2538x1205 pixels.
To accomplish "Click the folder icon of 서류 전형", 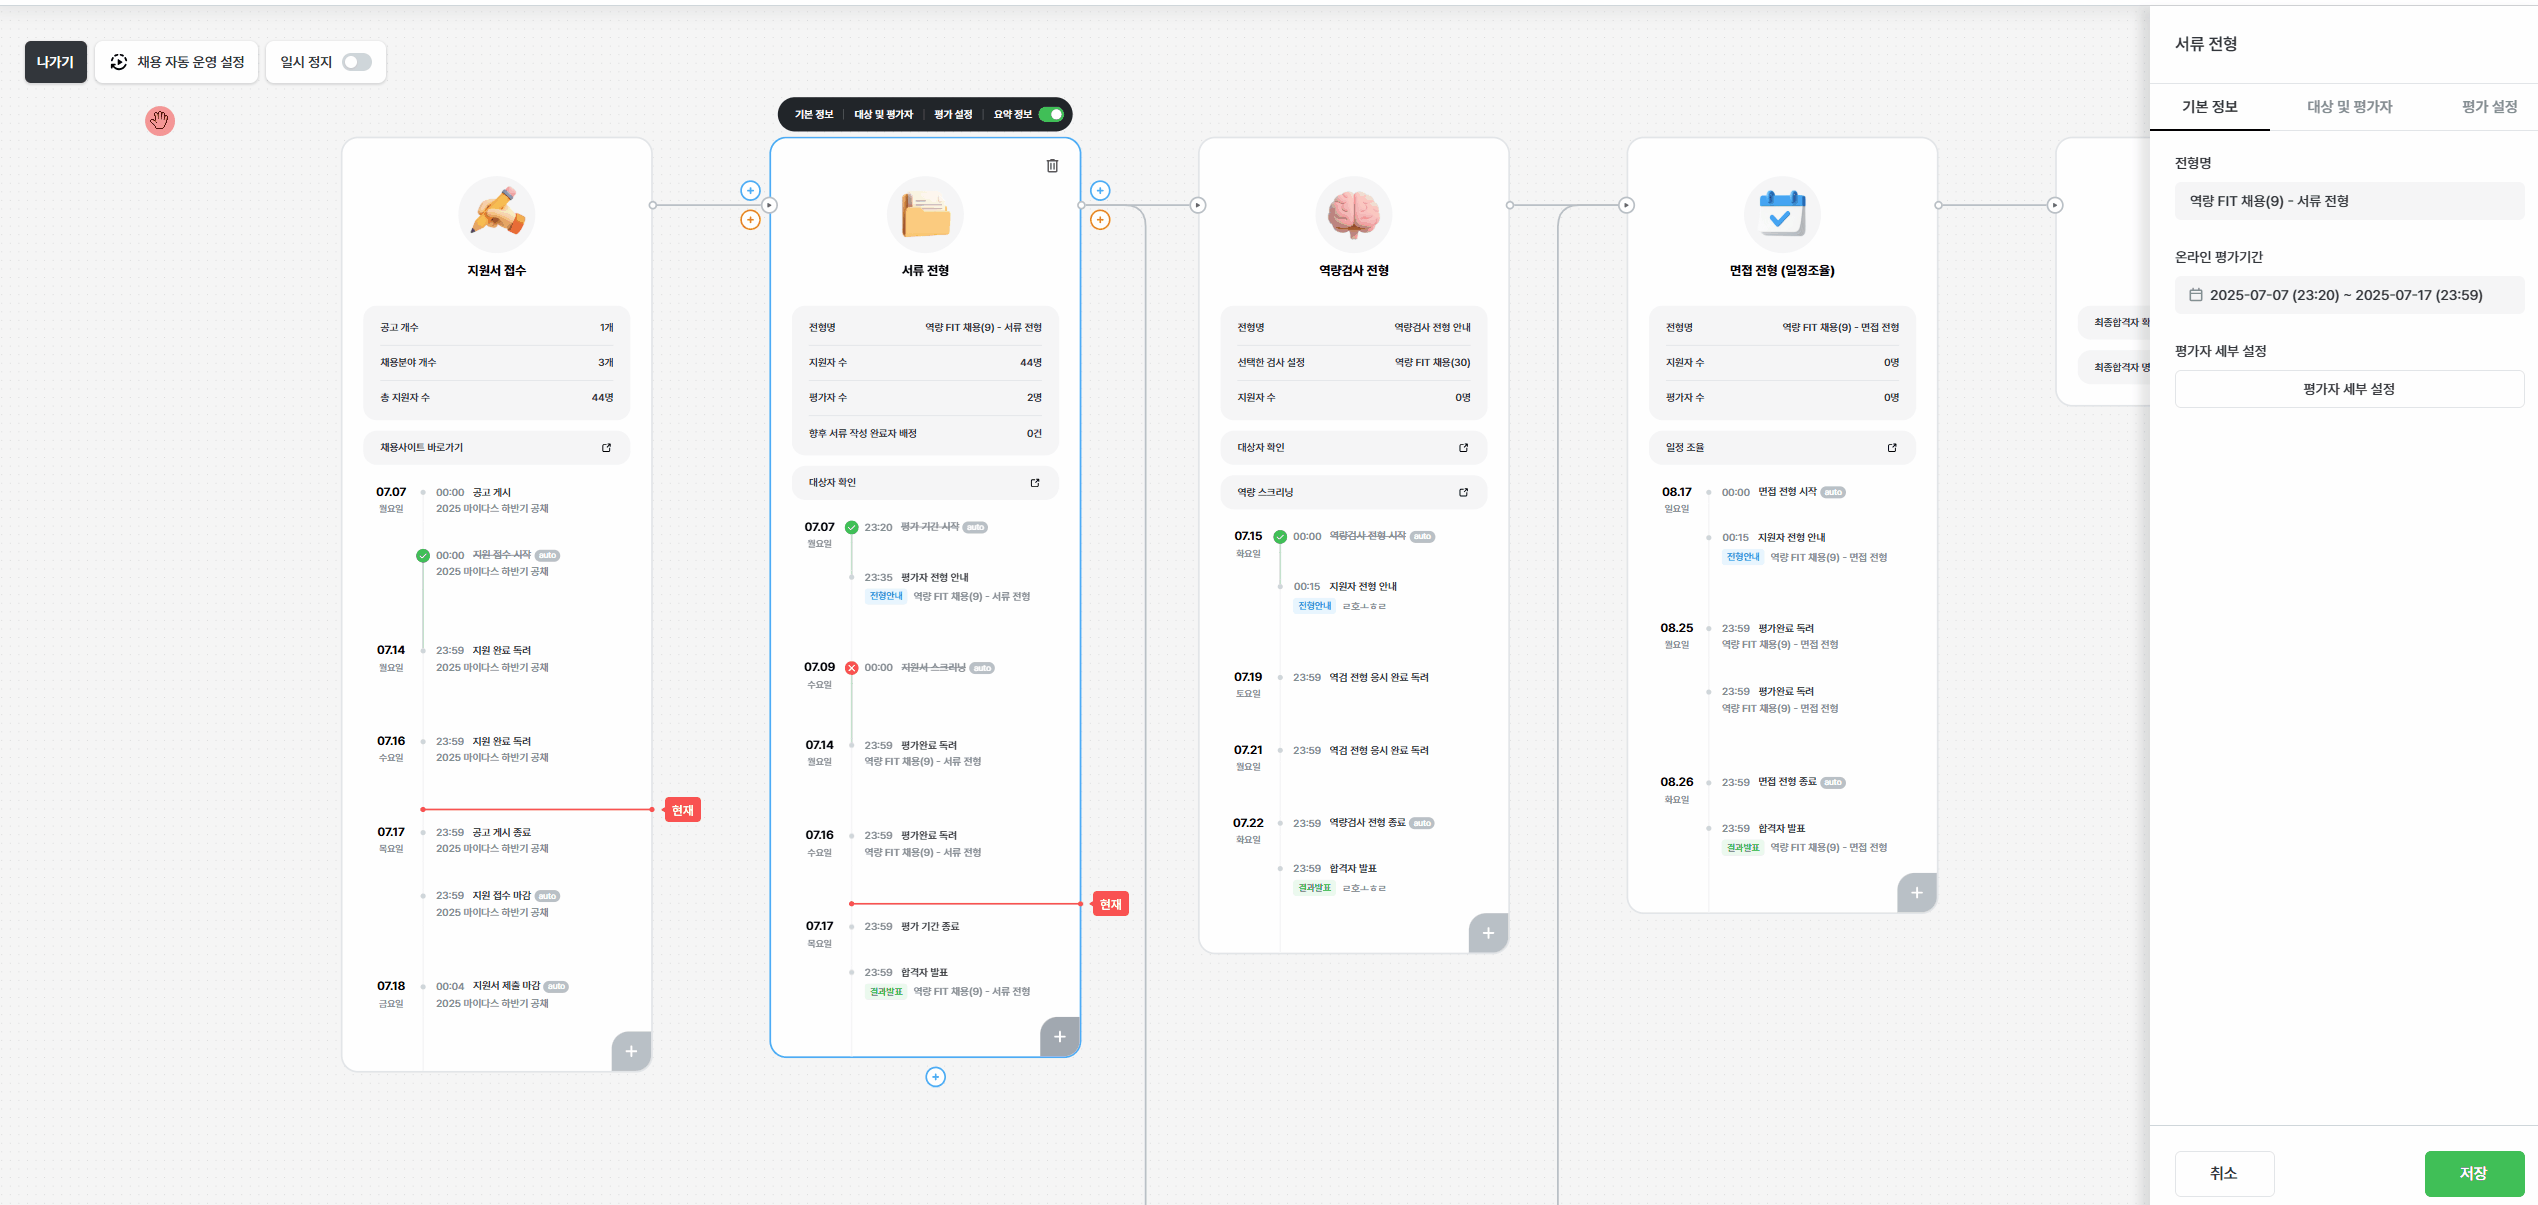I will (925, 214).
